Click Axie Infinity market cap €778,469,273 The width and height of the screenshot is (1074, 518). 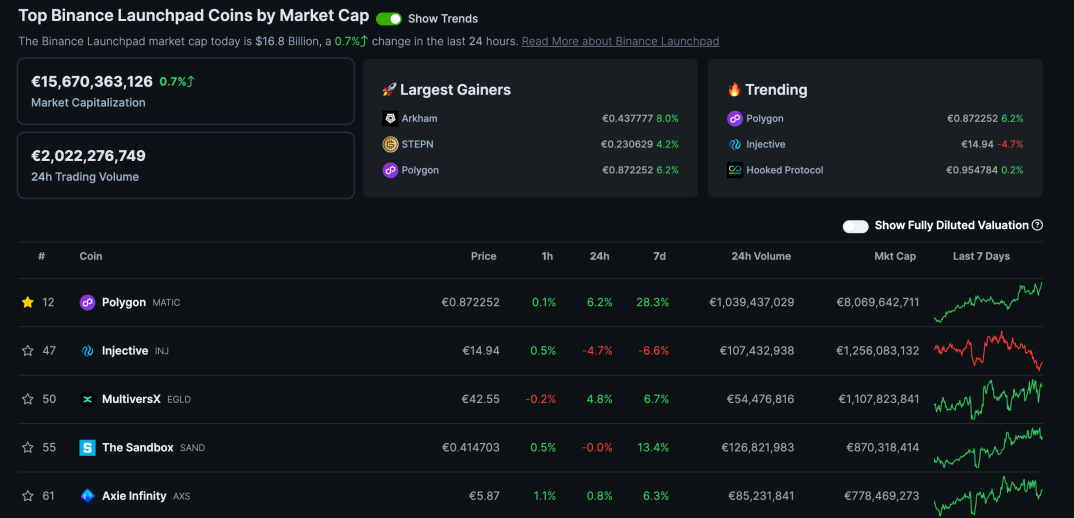[882, 495]
